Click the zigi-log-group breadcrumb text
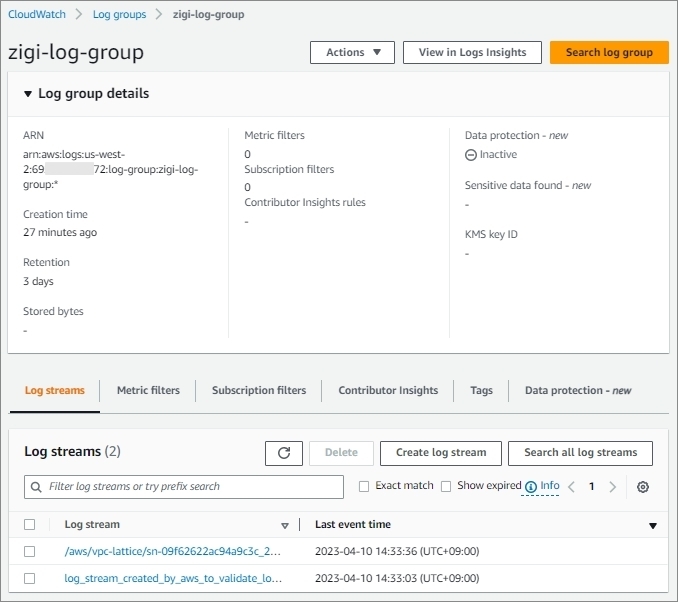This screenshot has width=678, height=602. coord(208,14)
